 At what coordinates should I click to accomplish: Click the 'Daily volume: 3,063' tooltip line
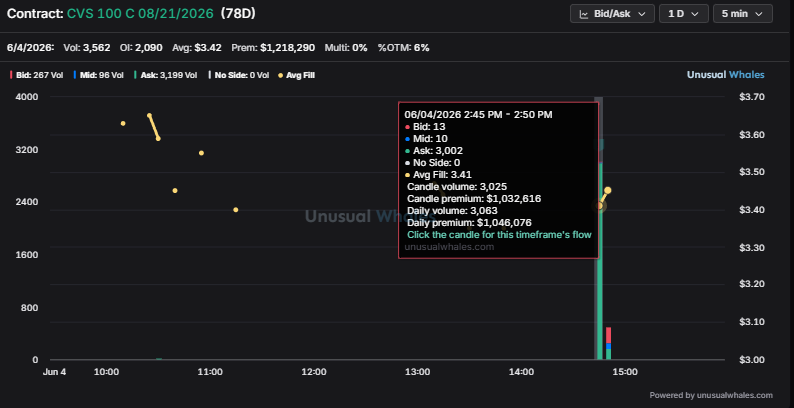tap(452, 211)
